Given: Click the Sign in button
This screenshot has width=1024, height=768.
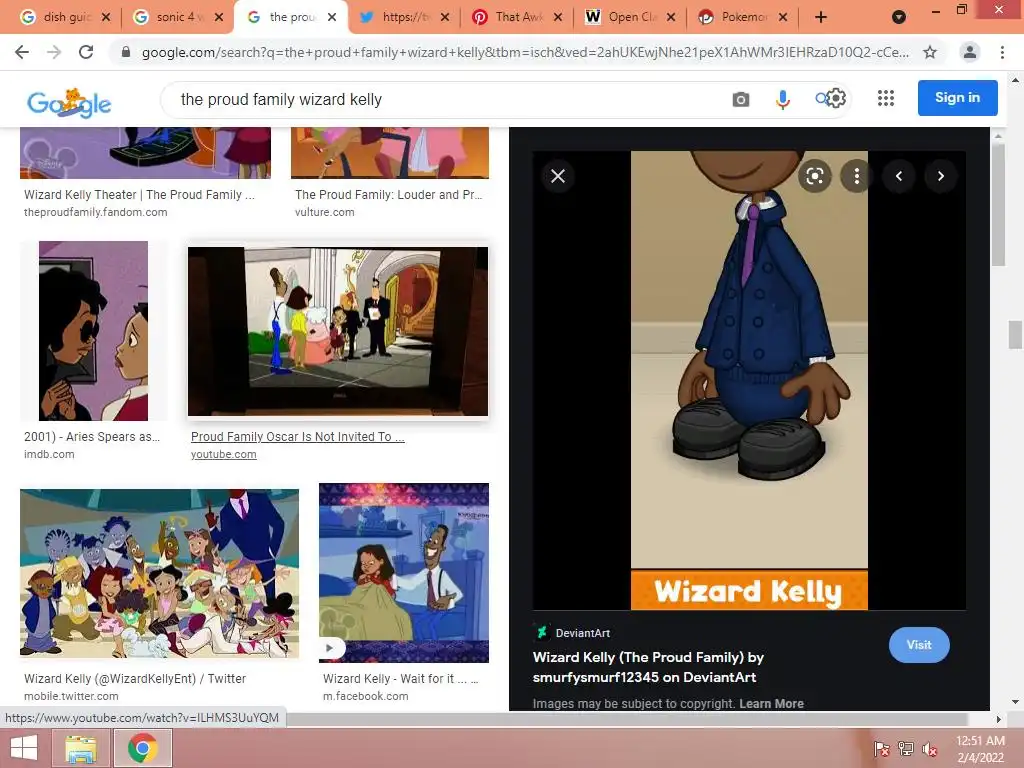Looking at the screenshot, I should pyautogui.click(x=957, y=97).
